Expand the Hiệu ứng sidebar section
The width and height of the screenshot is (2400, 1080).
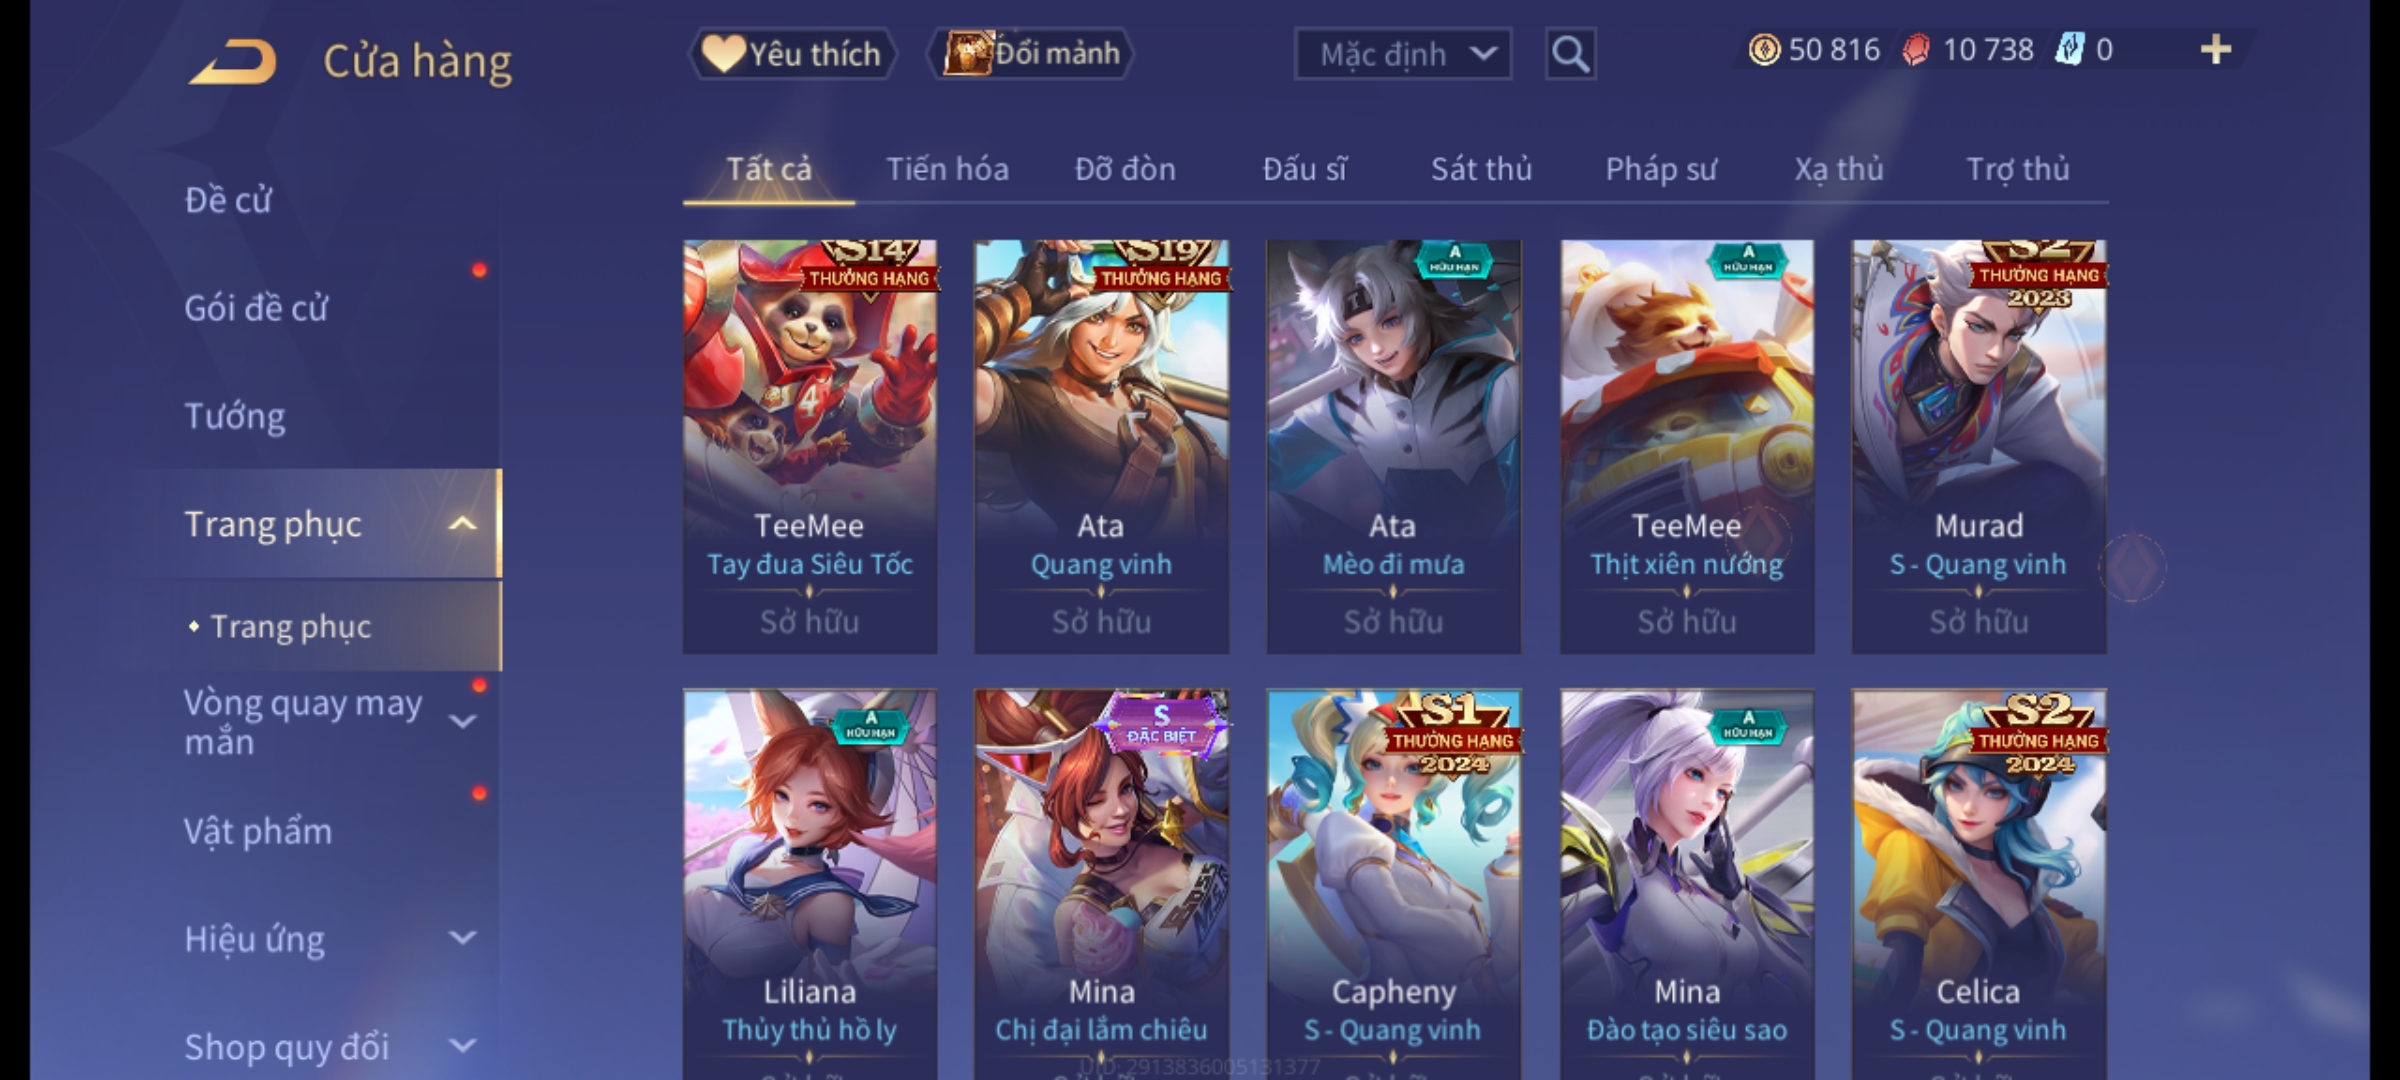pos(462,938)
